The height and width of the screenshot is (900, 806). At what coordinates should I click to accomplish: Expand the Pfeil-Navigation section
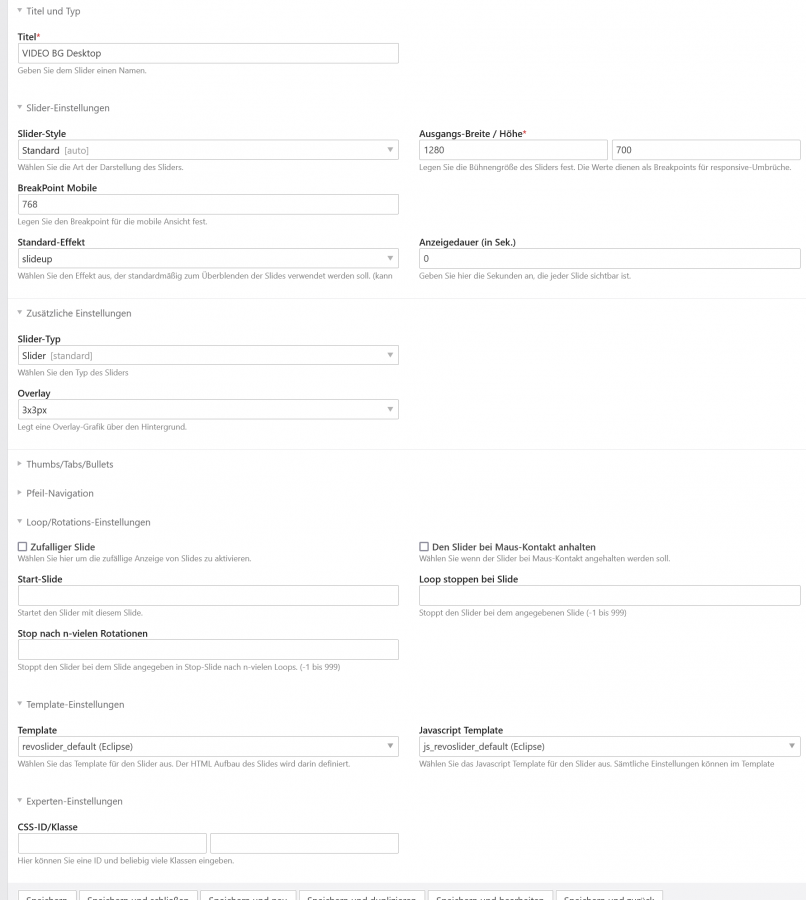tap(59, 493)
